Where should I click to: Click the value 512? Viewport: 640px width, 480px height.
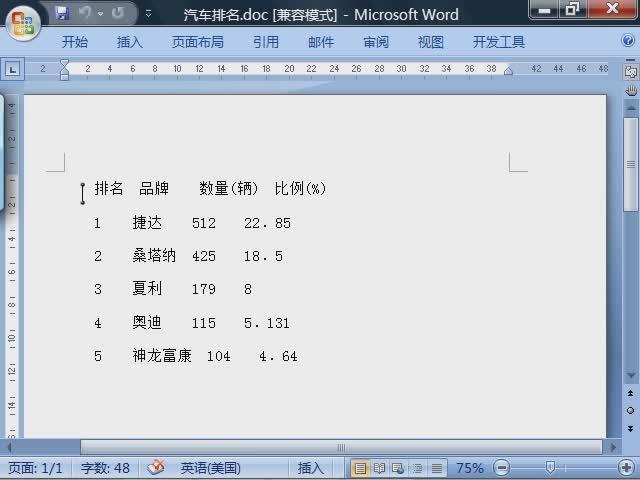(x=204, y=224)
